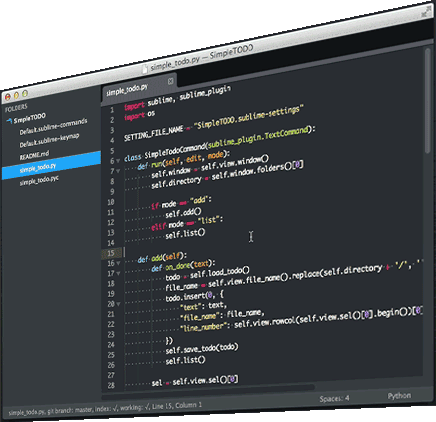Click 'self.save_todo(todo)' line

tap(202, 349)
